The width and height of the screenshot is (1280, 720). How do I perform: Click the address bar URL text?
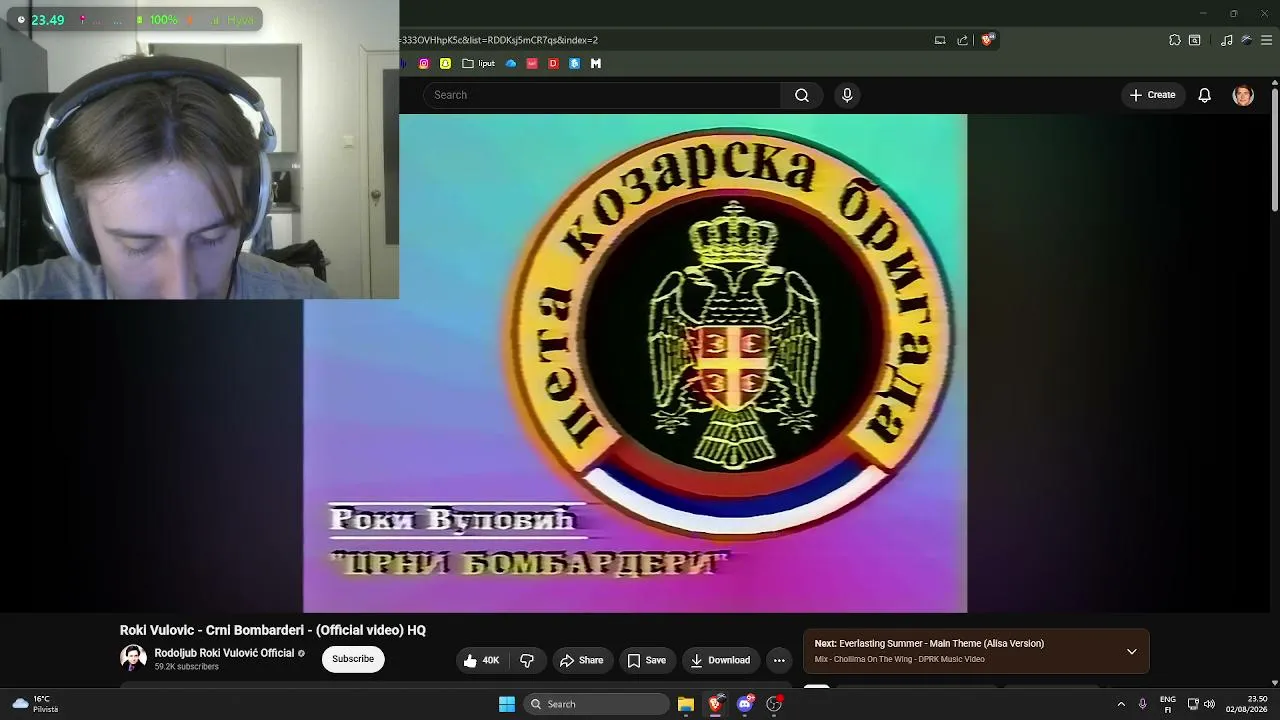[x=499, y=40]
